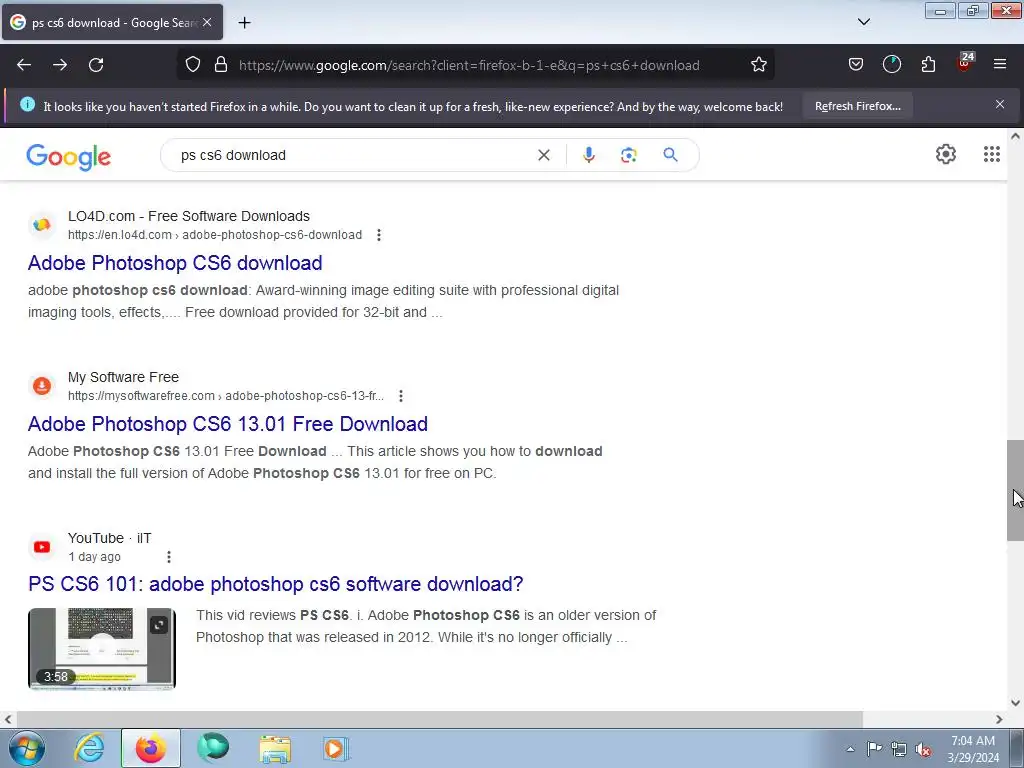Launch Internet Explorer from taskbar
Viewport: 1024px width, 768px height.
(89, 748)
